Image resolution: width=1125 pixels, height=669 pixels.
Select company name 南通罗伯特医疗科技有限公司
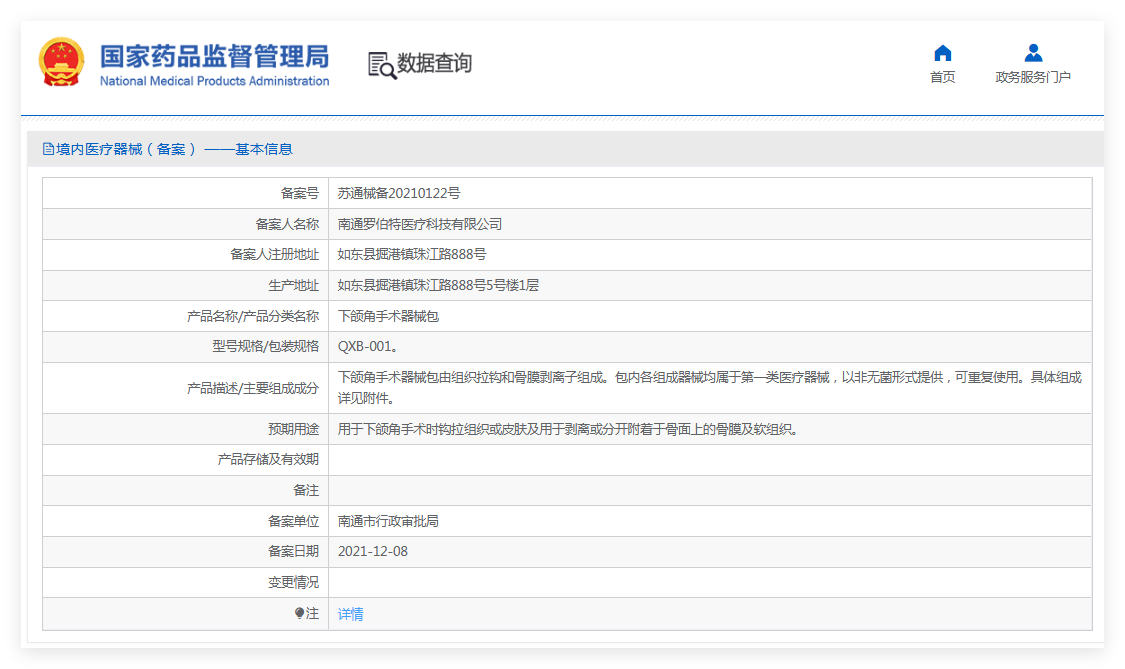[420, 224]
